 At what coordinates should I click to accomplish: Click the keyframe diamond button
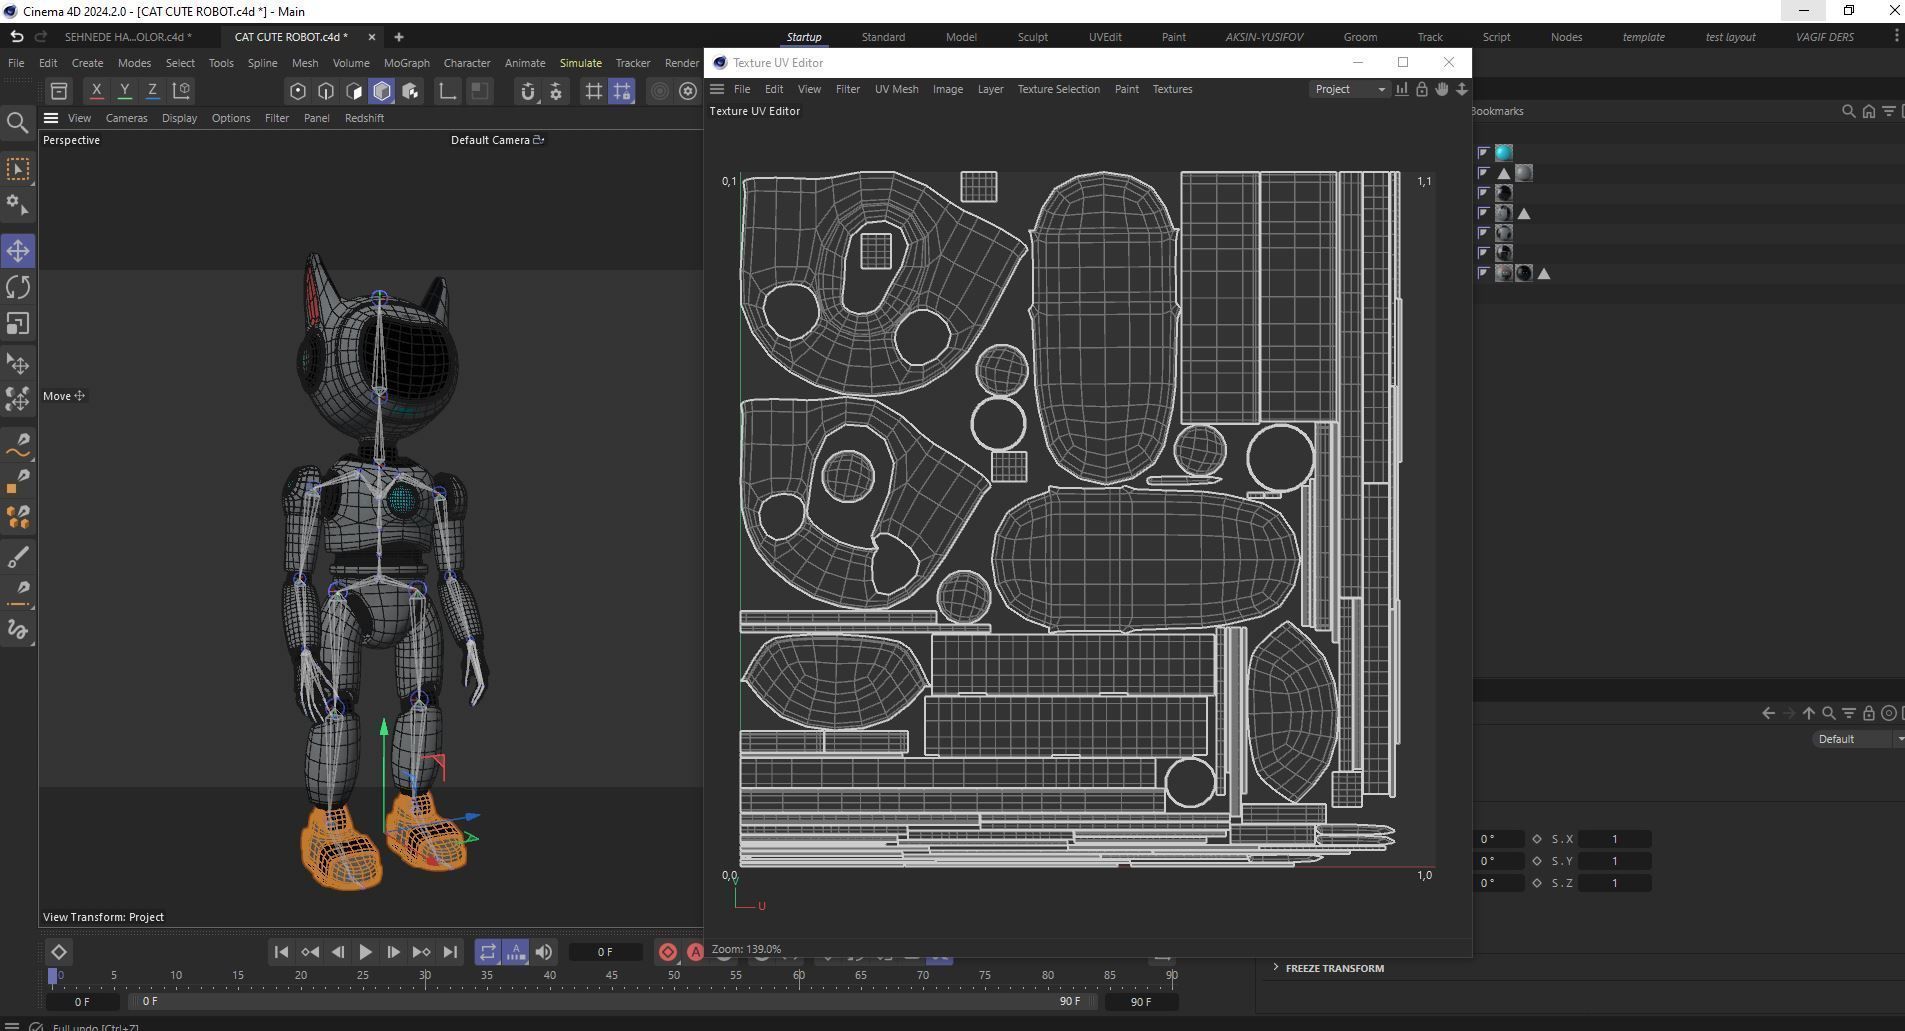click(58, 952)
